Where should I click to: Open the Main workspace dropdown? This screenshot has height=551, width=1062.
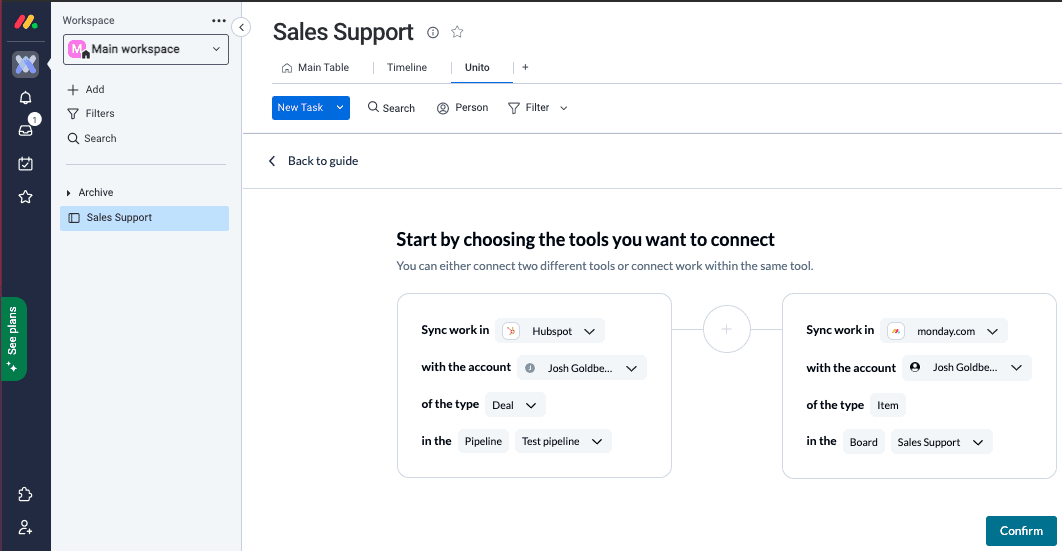click(146, 49)
